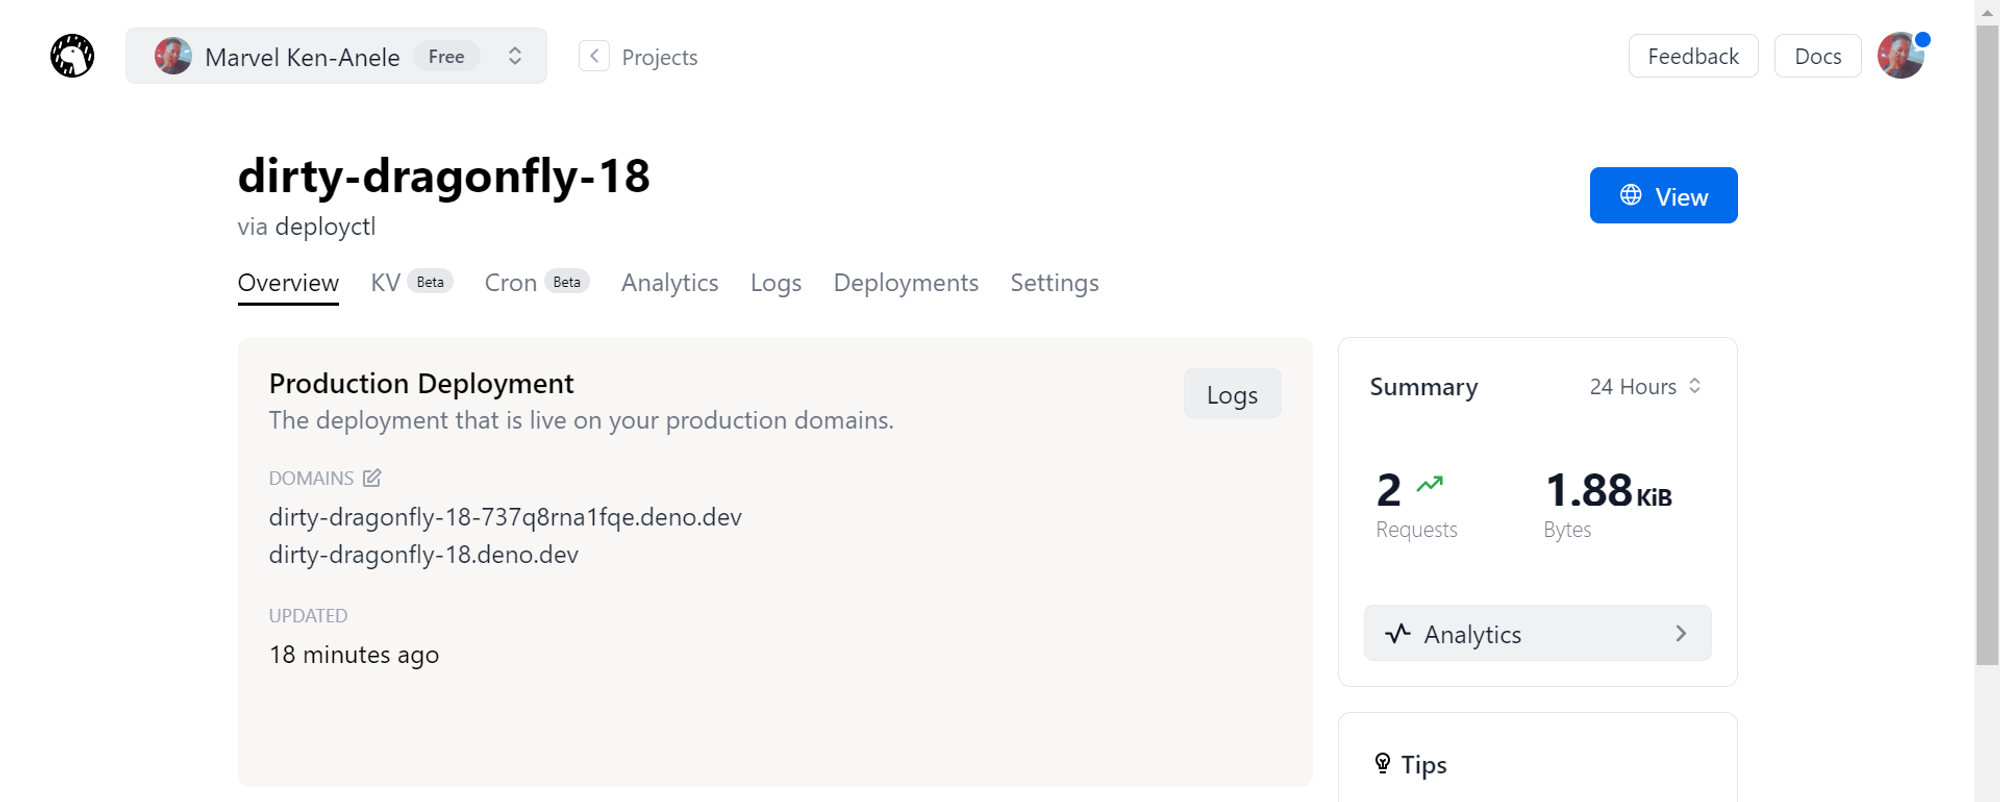Click the green requests trend arrow
The width and height of the screenshot is (2000, 802).
[x=1430, y=484]
